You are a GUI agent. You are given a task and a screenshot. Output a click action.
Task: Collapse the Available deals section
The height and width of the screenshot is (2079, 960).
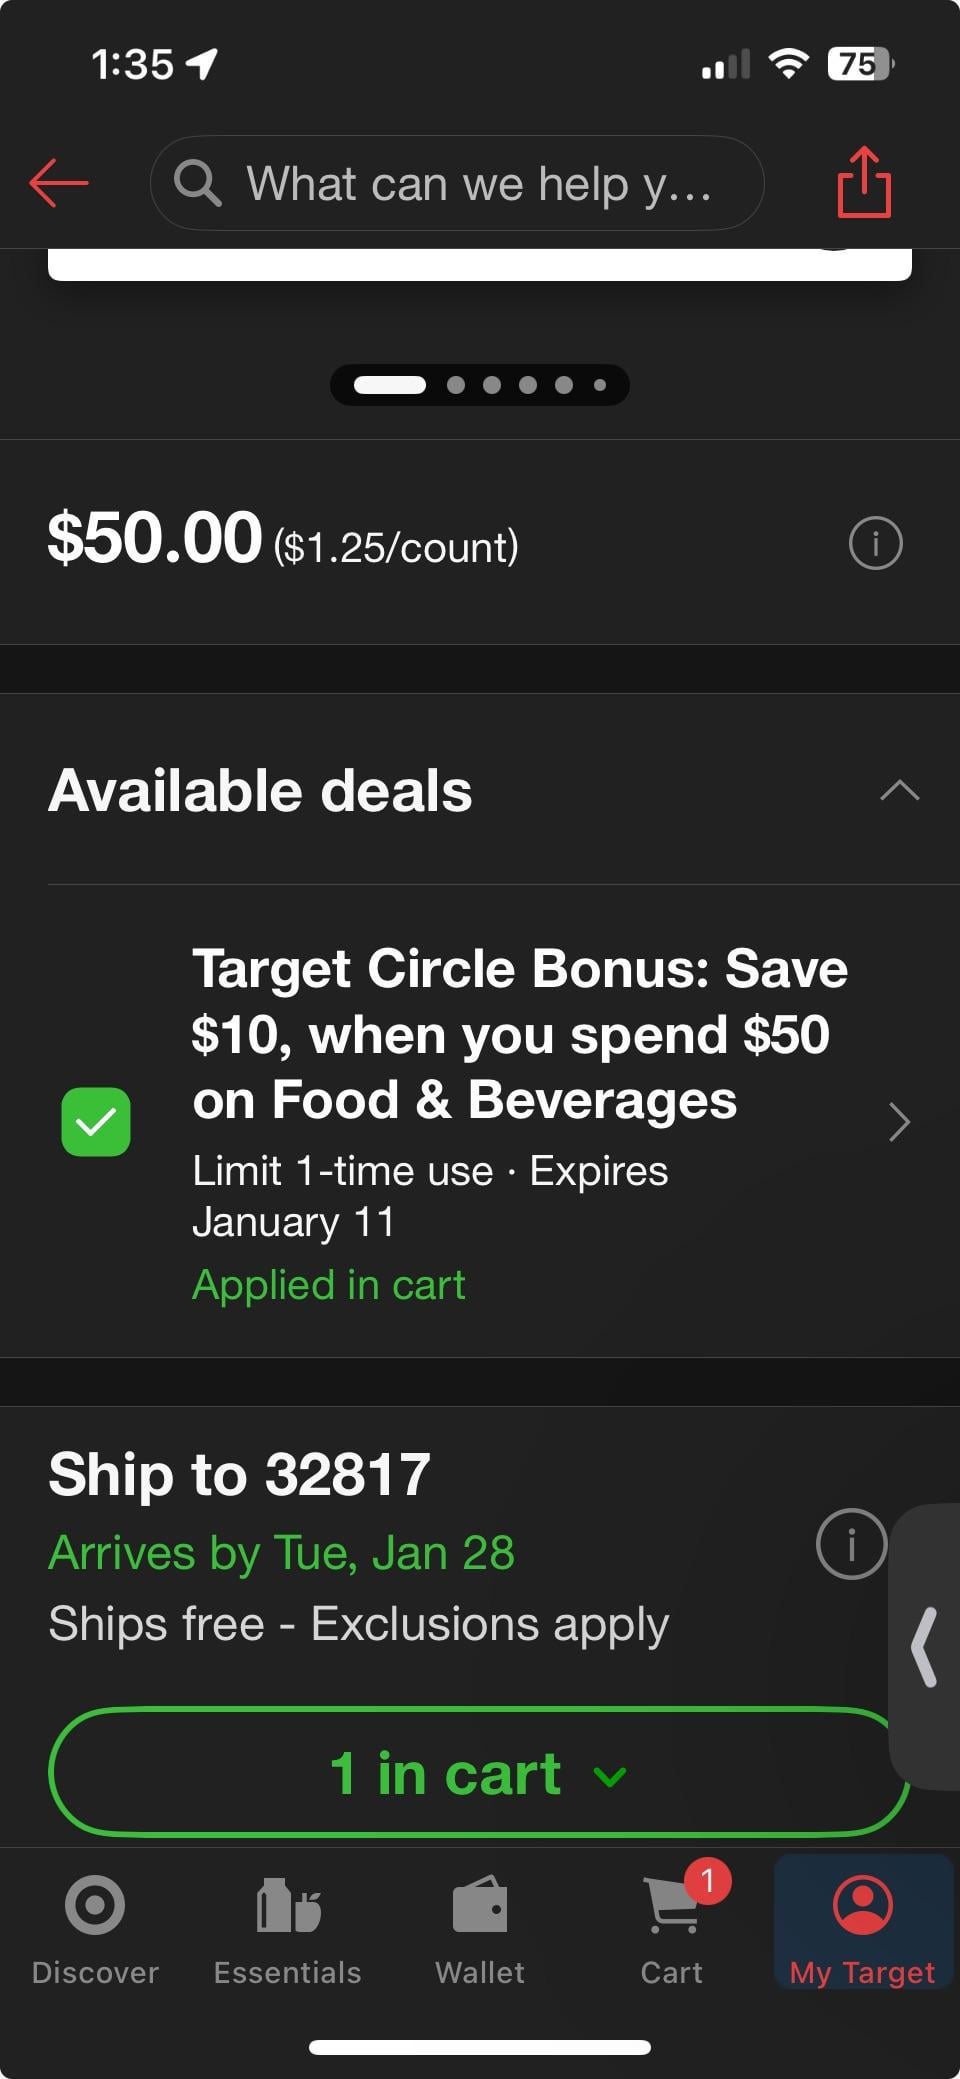(899, 790)
